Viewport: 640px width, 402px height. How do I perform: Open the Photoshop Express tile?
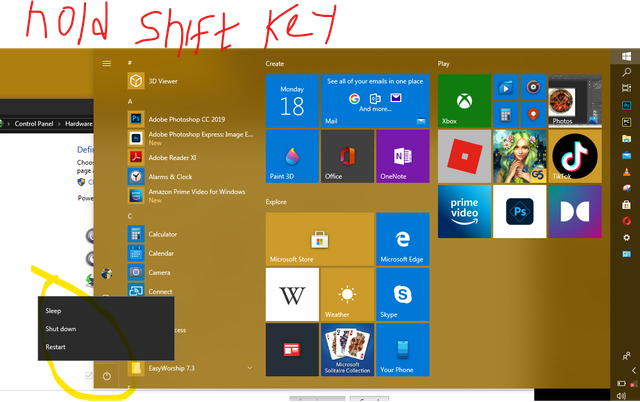click(520, 211)
